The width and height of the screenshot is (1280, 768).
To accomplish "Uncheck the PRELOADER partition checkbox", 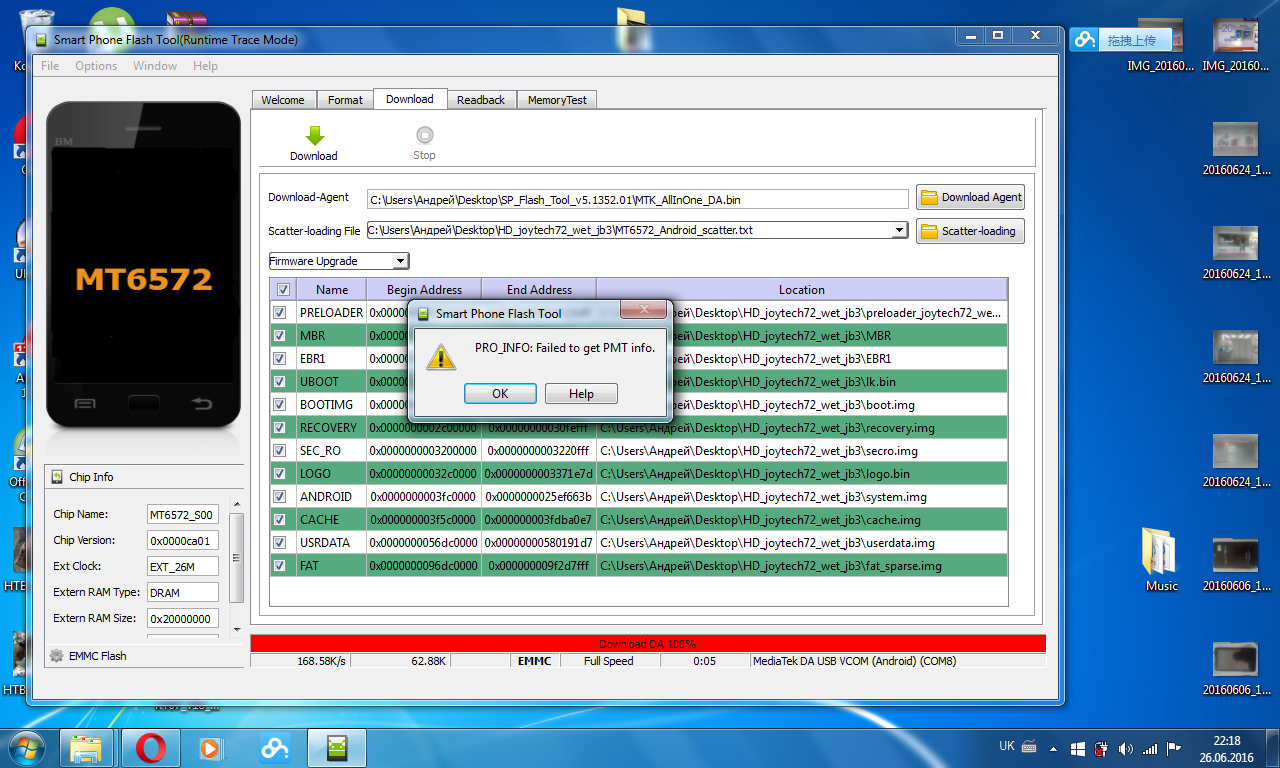I will 280,313.
